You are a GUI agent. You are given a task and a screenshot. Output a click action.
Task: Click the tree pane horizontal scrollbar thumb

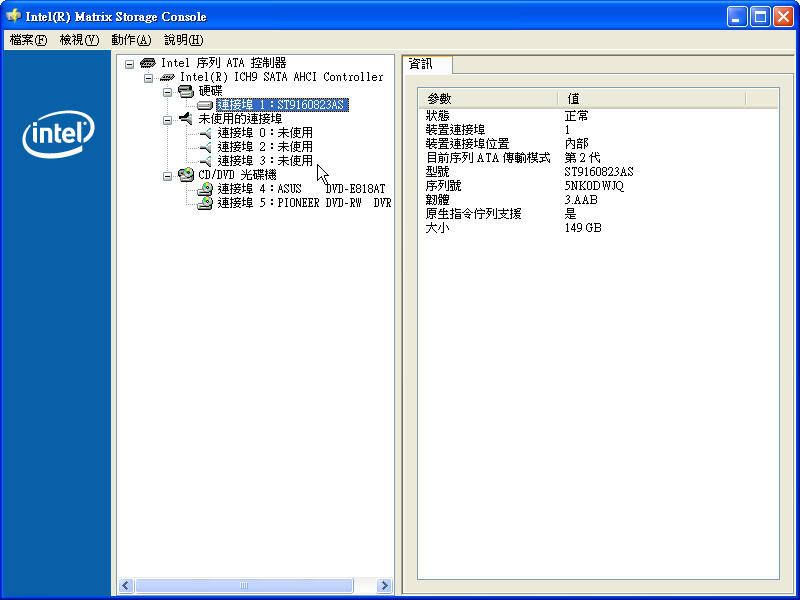(244, 585)
